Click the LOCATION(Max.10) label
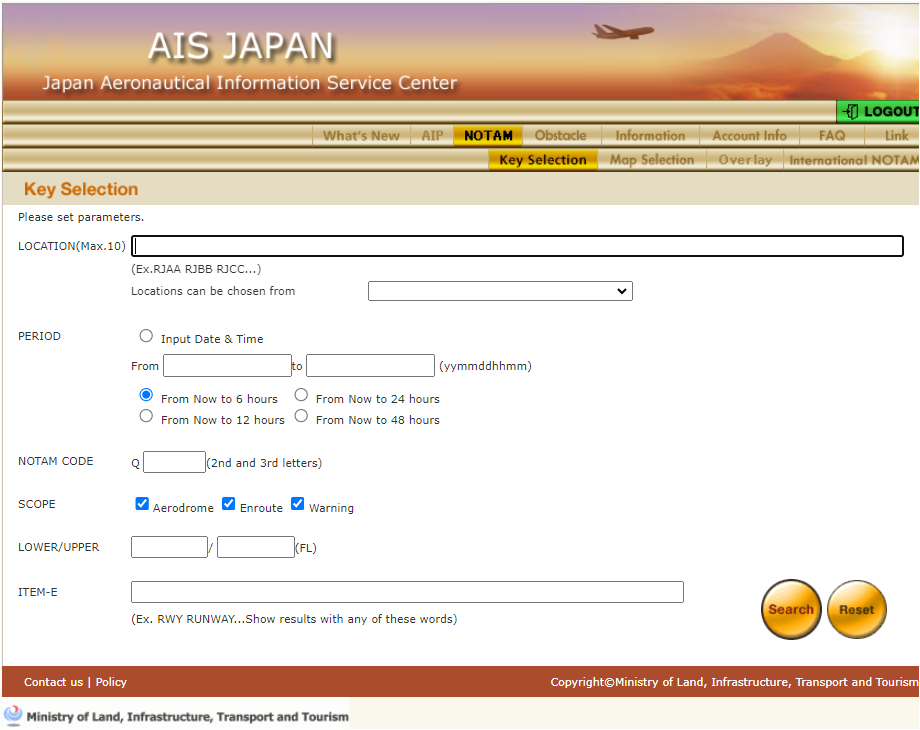 coord(72,246)
